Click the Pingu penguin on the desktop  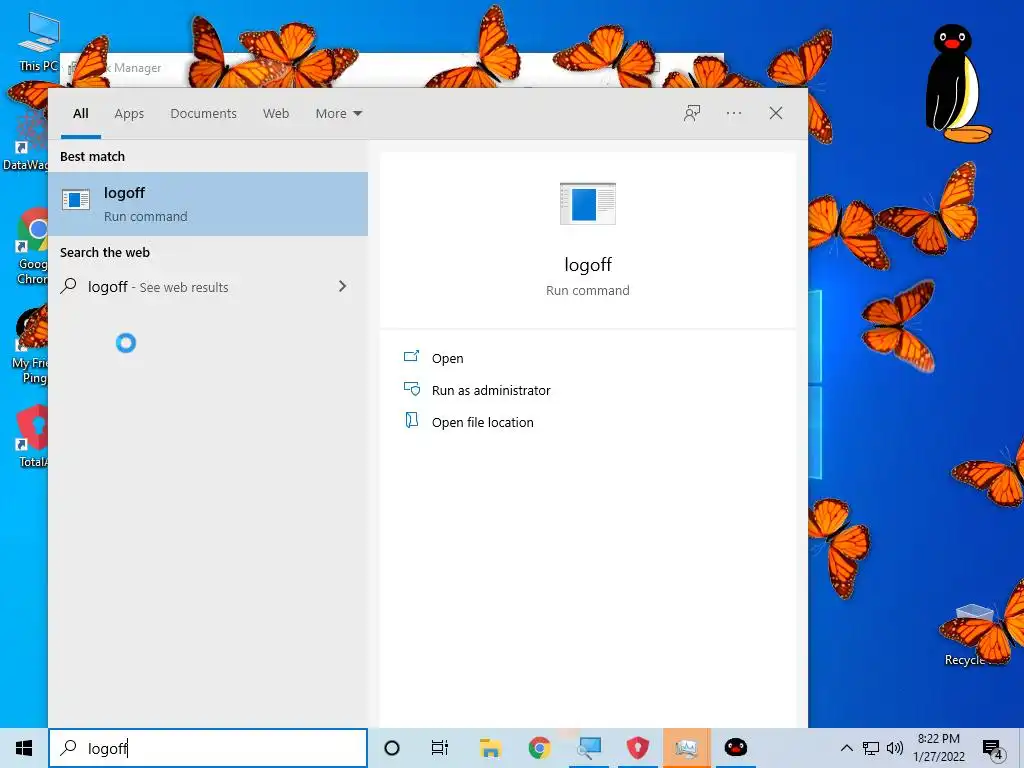point(956,84)
